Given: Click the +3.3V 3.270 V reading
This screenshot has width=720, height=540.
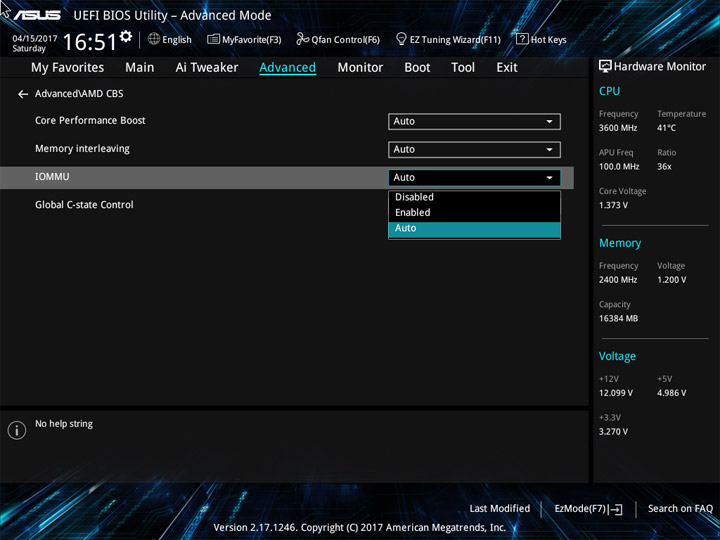Looking at the screenshot, I should coord(613,432).
